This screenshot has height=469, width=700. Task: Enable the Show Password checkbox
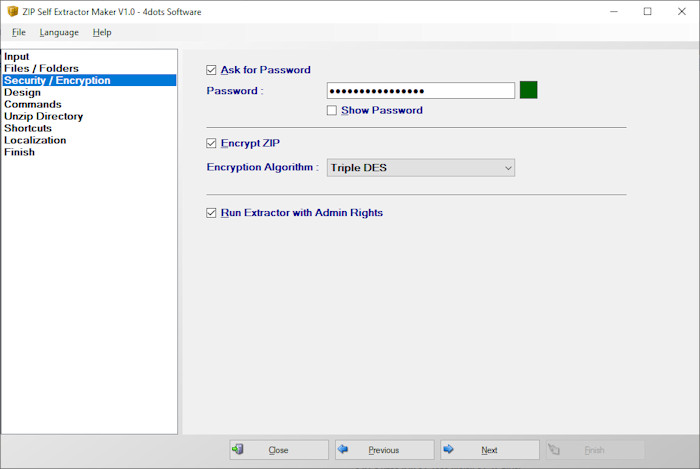(x=332, y=110)
